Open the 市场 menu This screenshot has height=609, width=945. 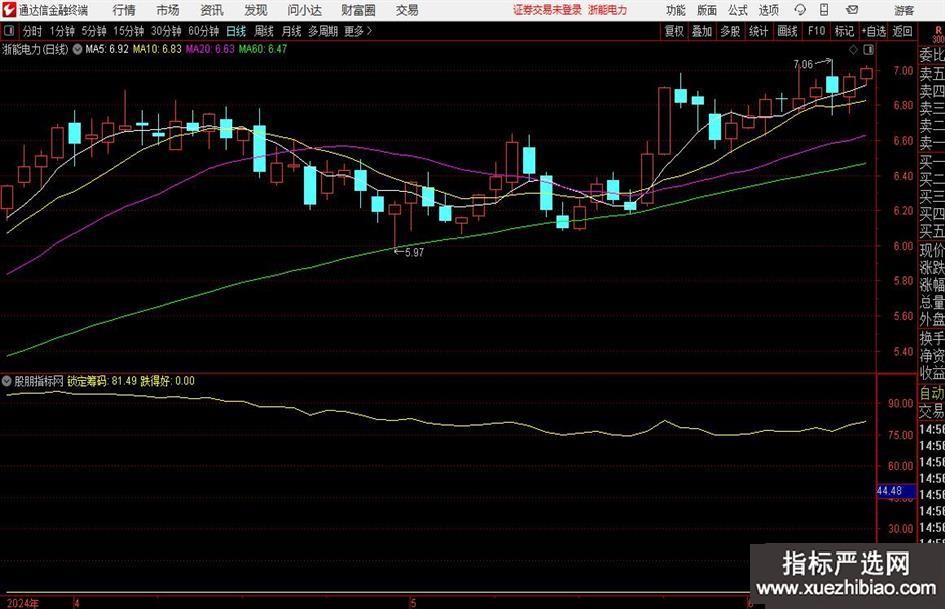point(168,10)
